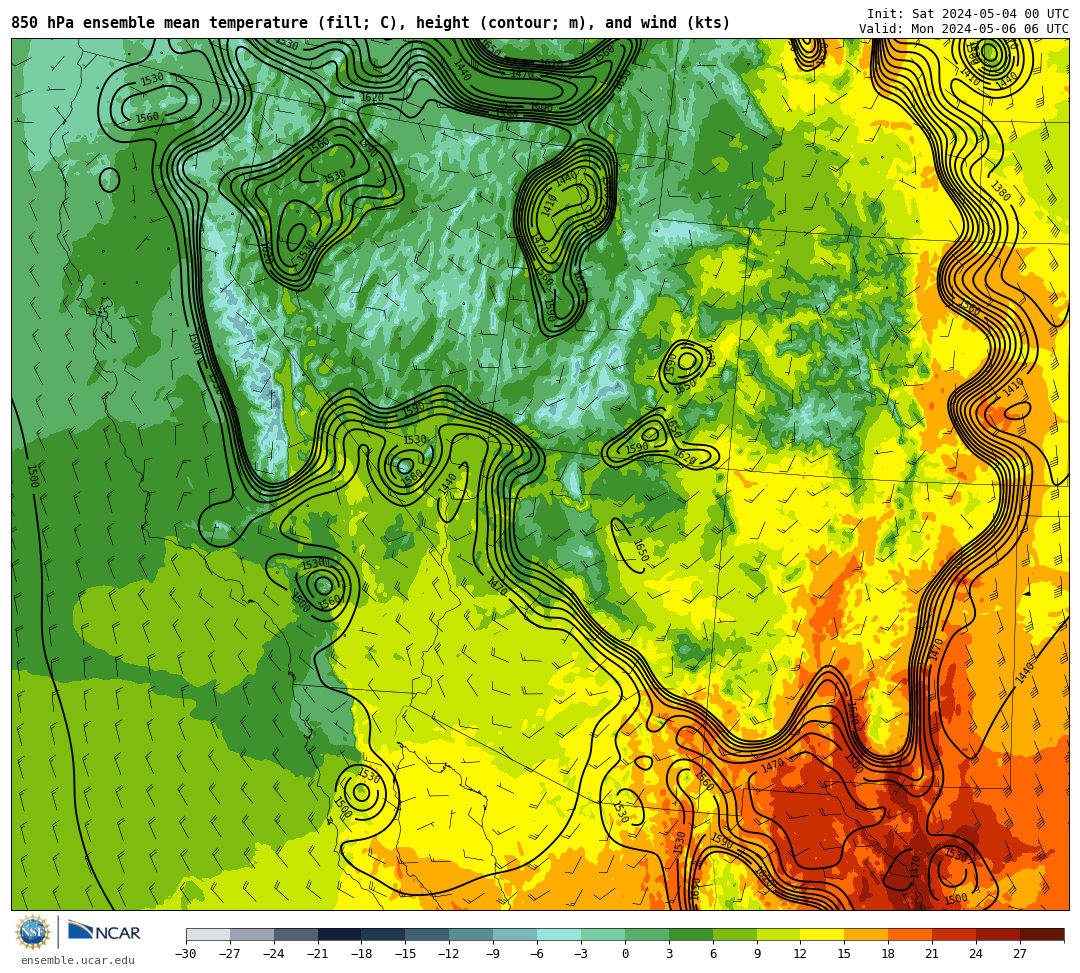Click the legend tick label 21
Image resolution: width=1080 pixels, height=973 pixels.
coord(932,954)
